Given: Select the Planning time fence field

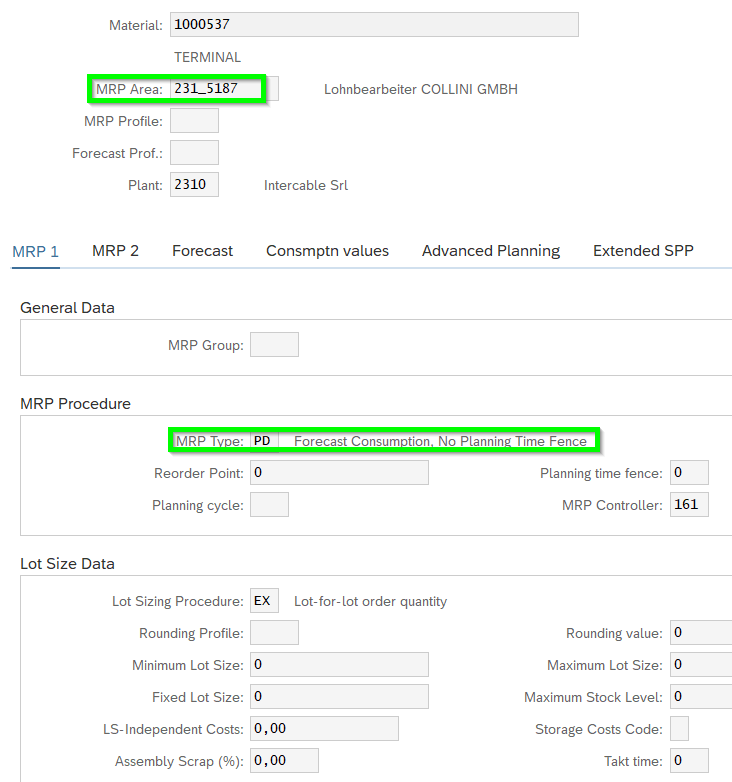Looking at the screenshot, I should (x=689, y=473).
